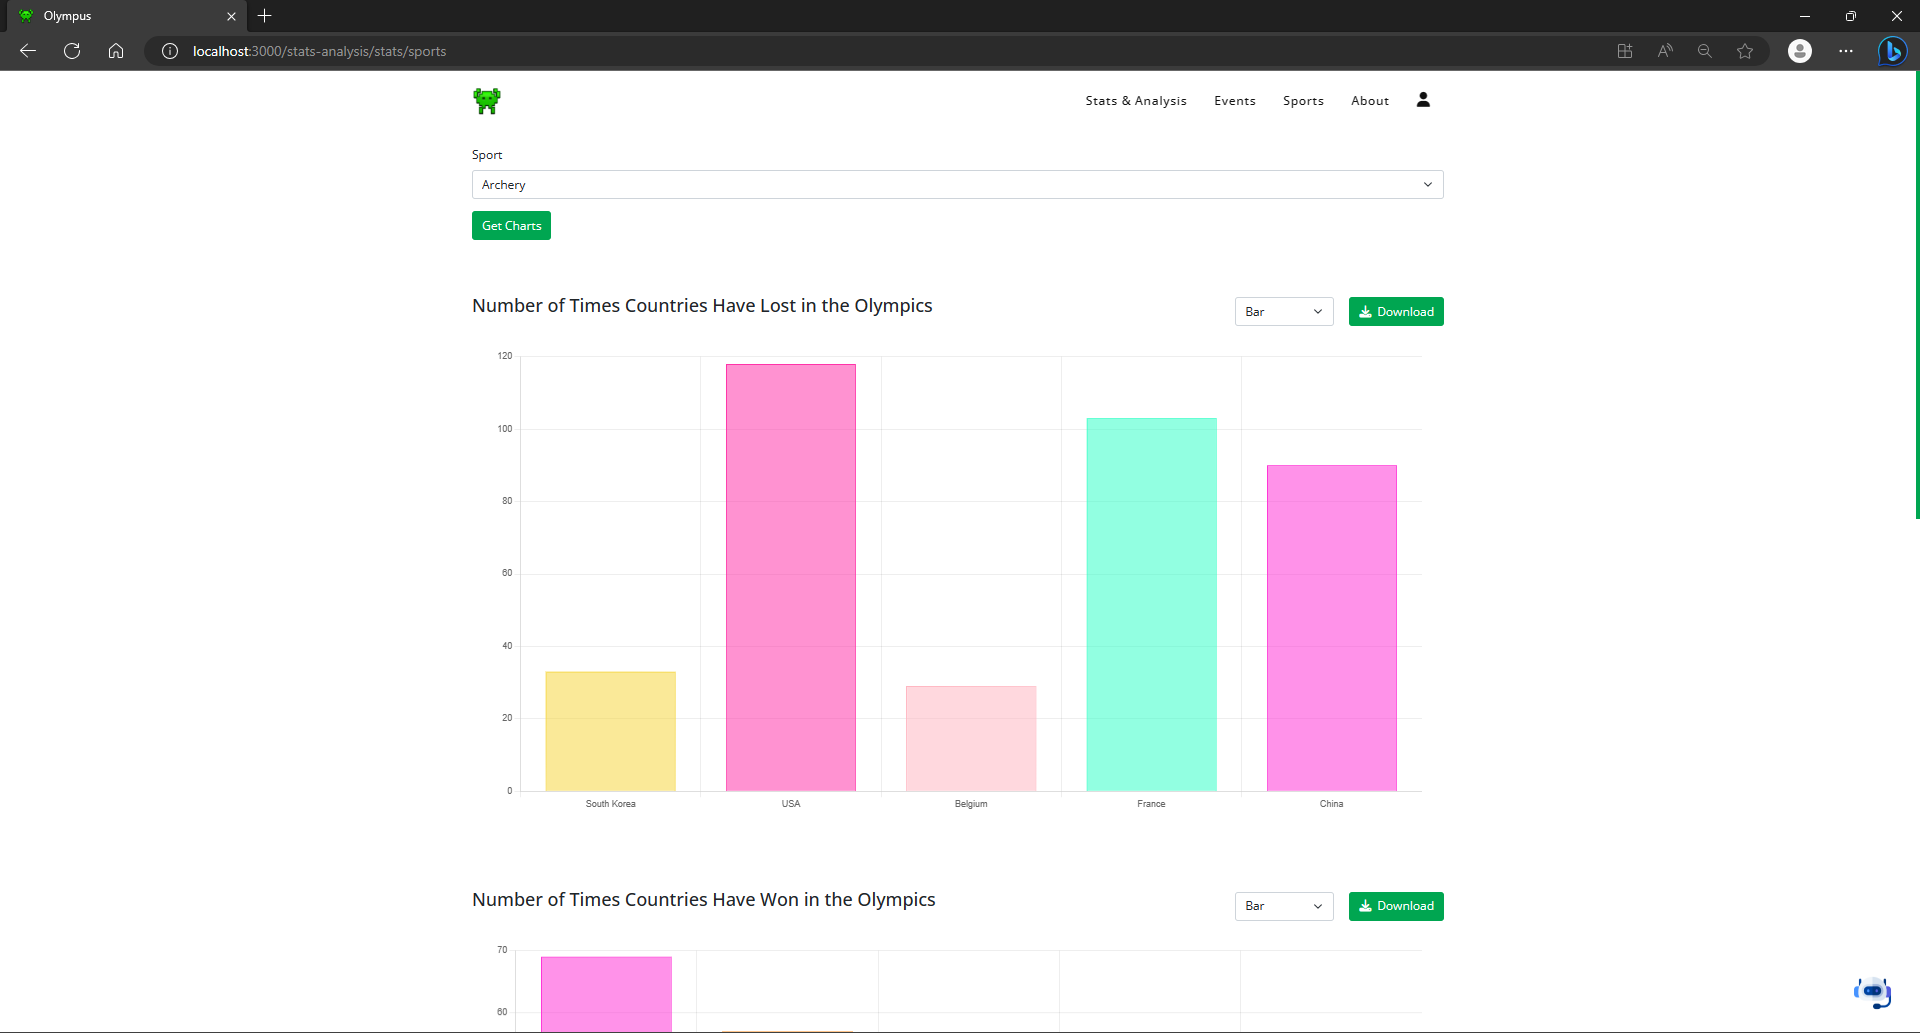
Task: Activate the read aloud icon
Action: [x=1665, y=51]
